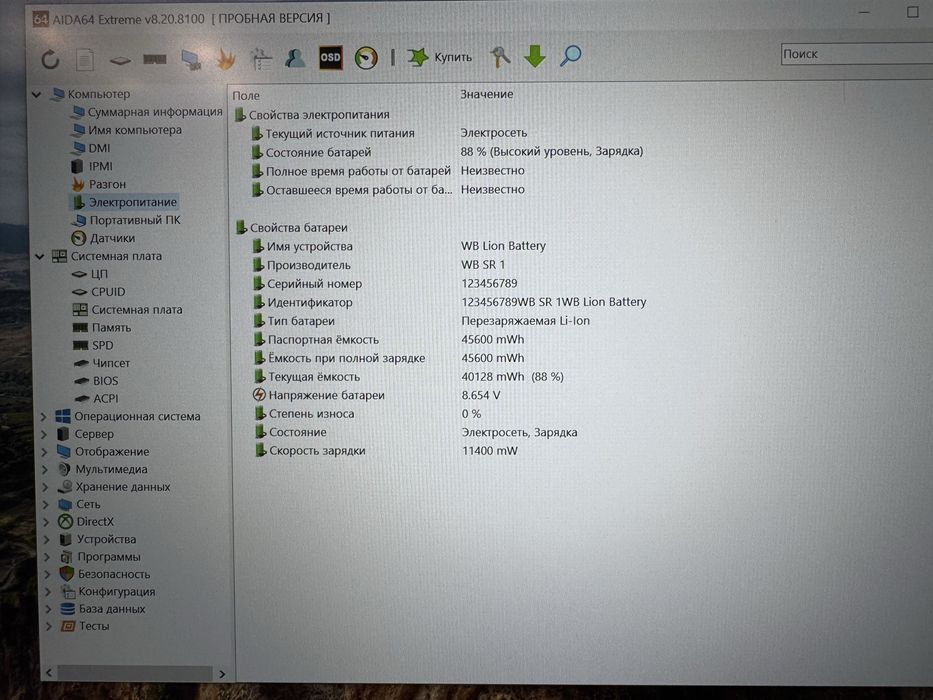Select Тесты in the tree

[86, 626]
